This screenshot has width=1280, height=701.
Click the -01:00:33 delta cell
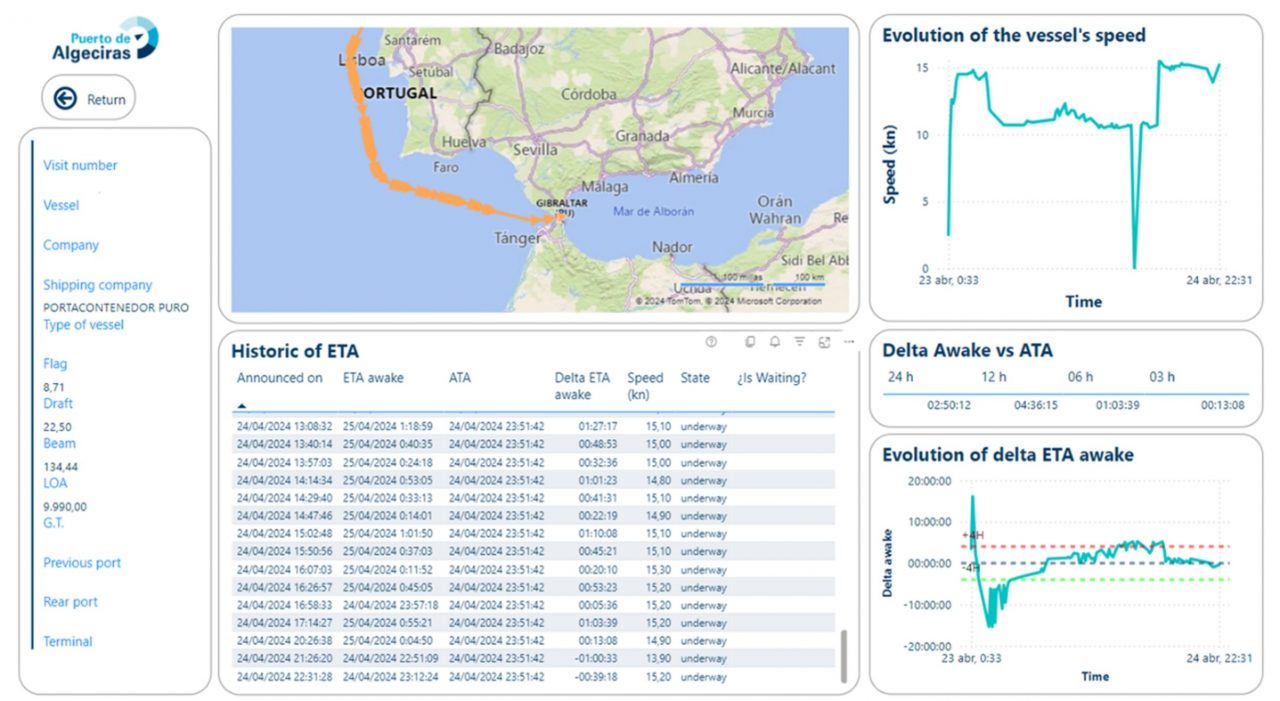(x=594, y=659)
